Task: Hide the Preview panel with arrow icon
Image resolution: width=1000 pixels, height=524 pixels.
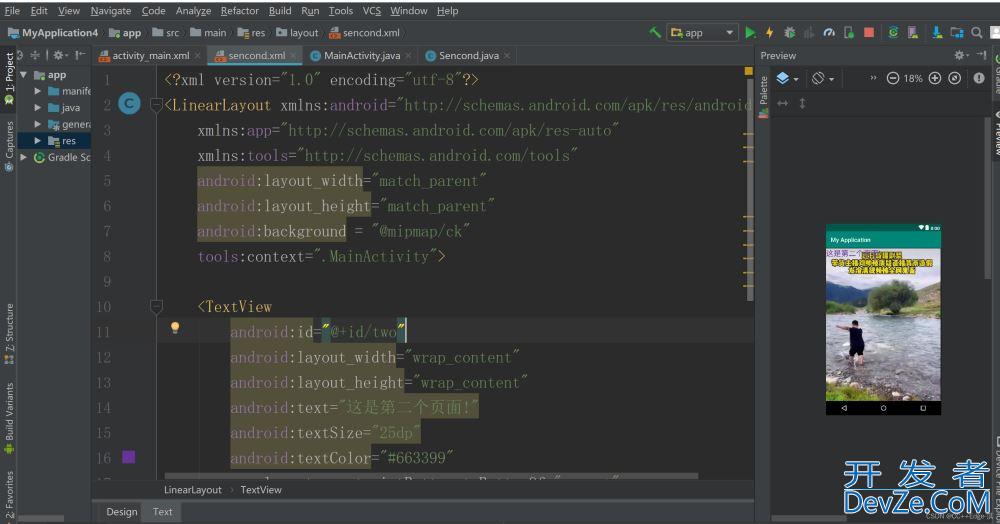Action: coord(981,55)
